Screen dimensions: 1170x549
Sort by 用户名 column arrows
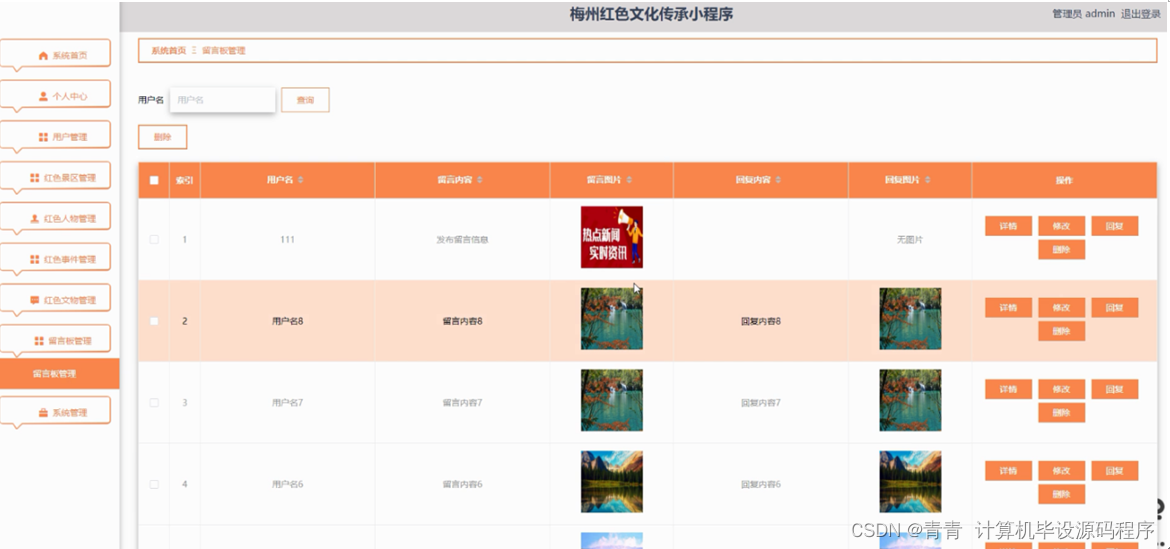tap(301, 181)
